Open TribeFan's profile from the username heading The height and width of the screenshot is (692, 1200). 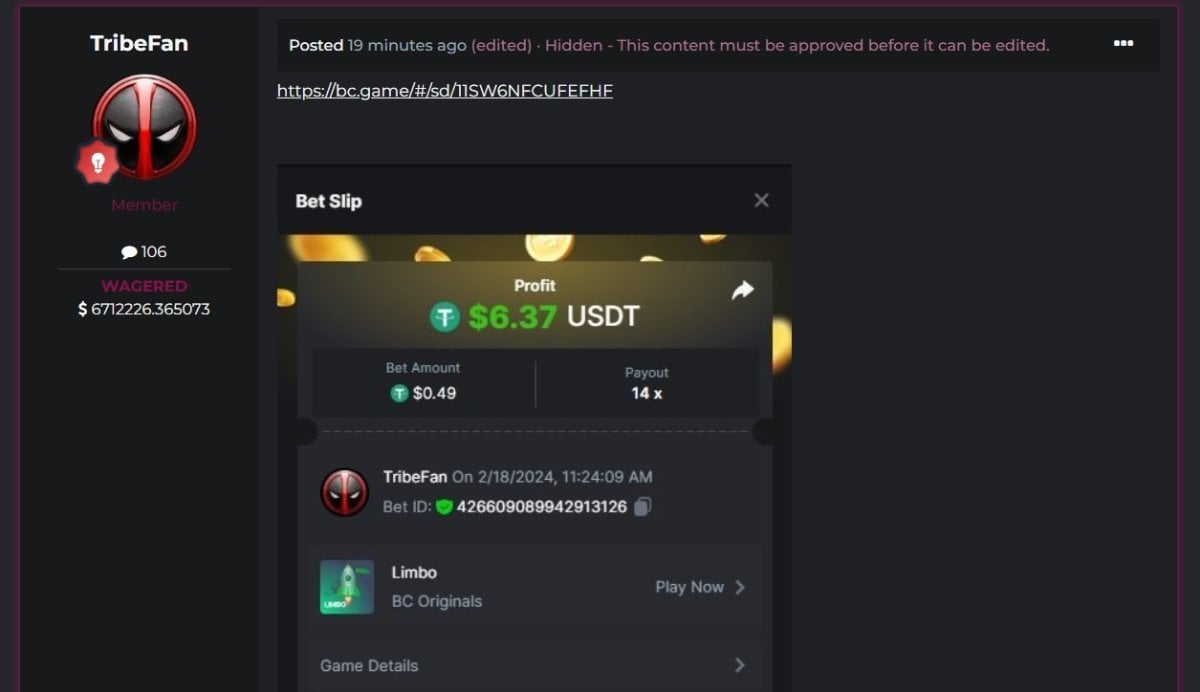(139, 43)
